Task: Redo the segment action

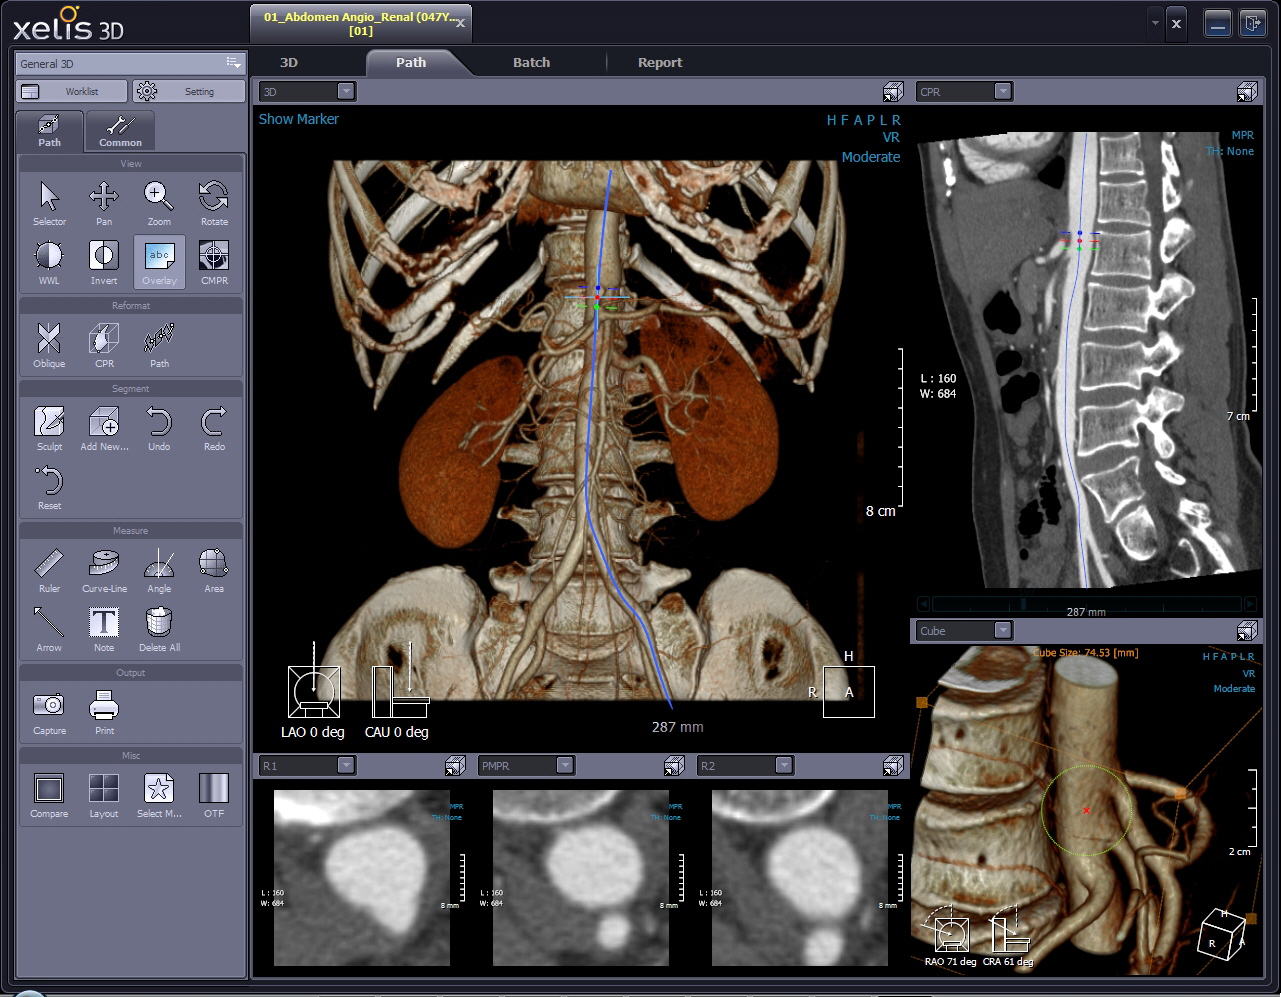Action: click(214, 428)
